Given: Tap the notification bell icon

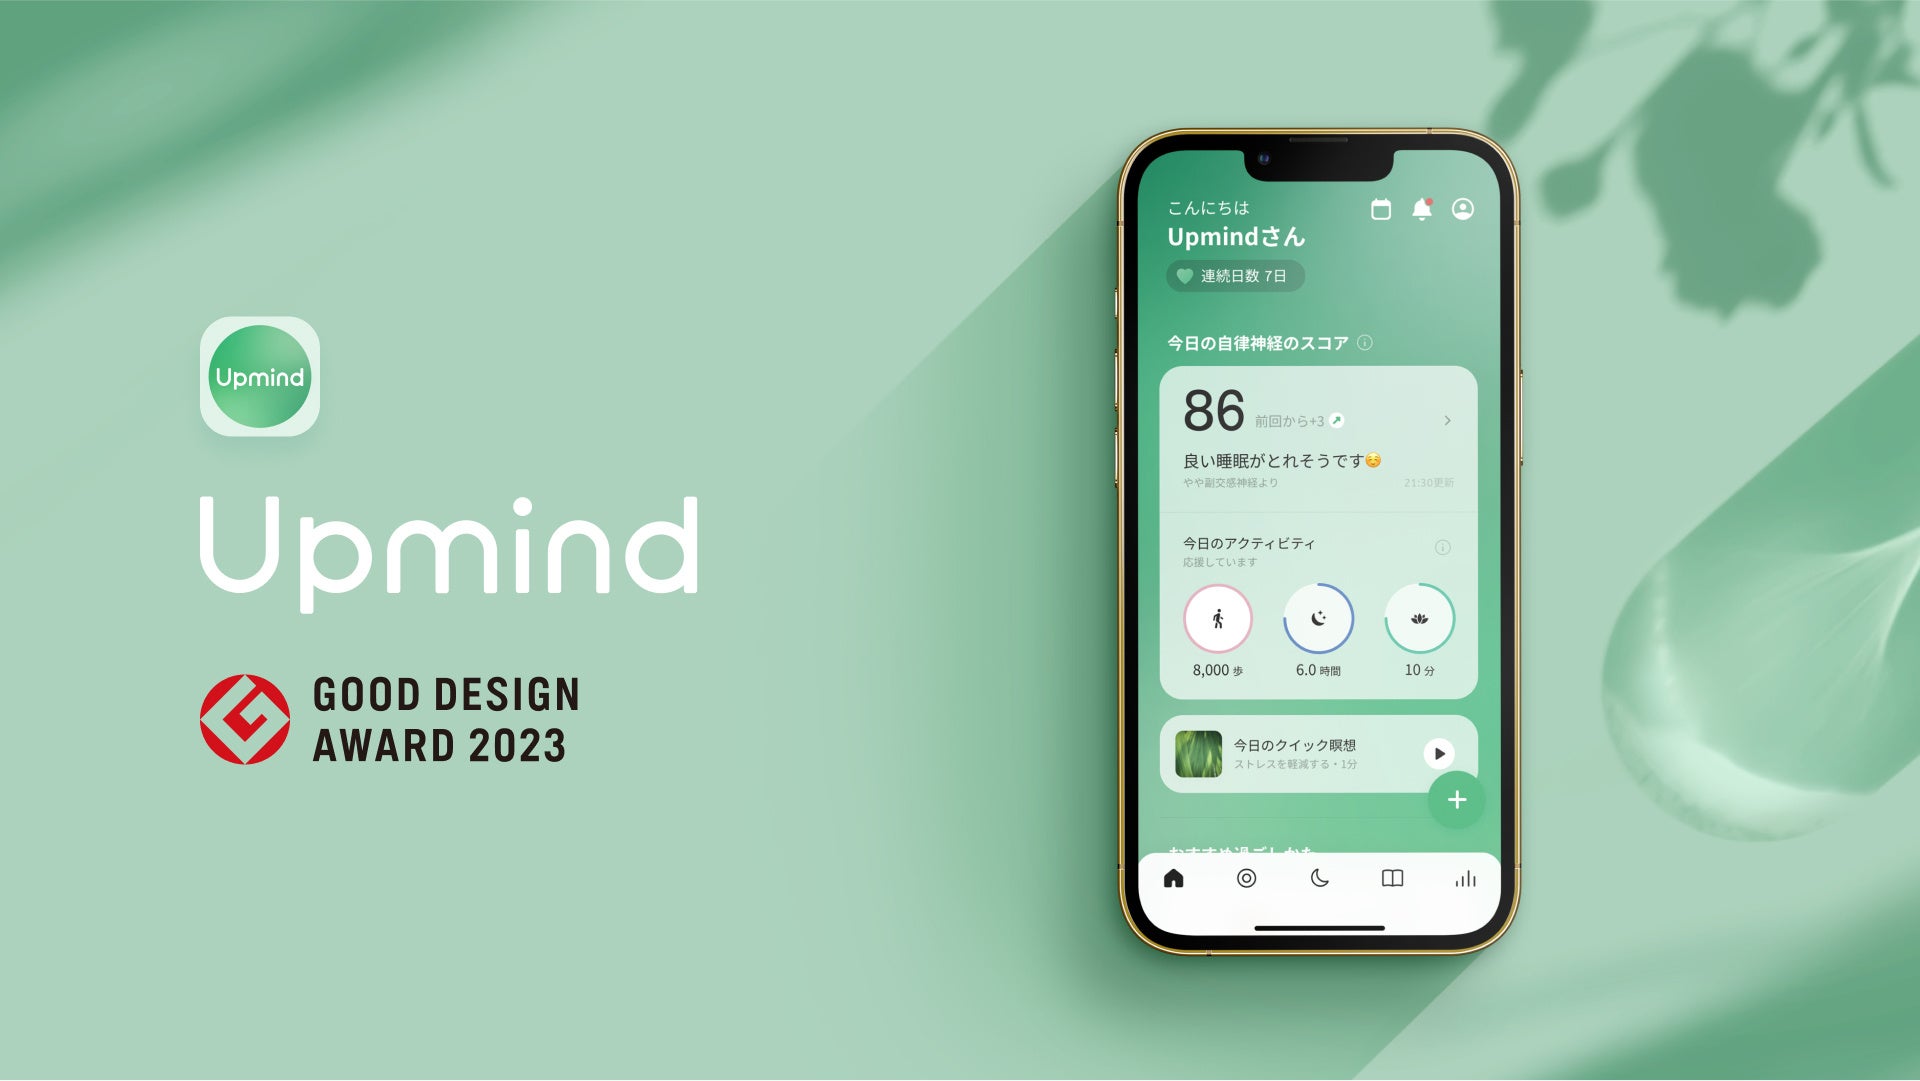Looking at the screenshot, I should tap(1422, 208).
